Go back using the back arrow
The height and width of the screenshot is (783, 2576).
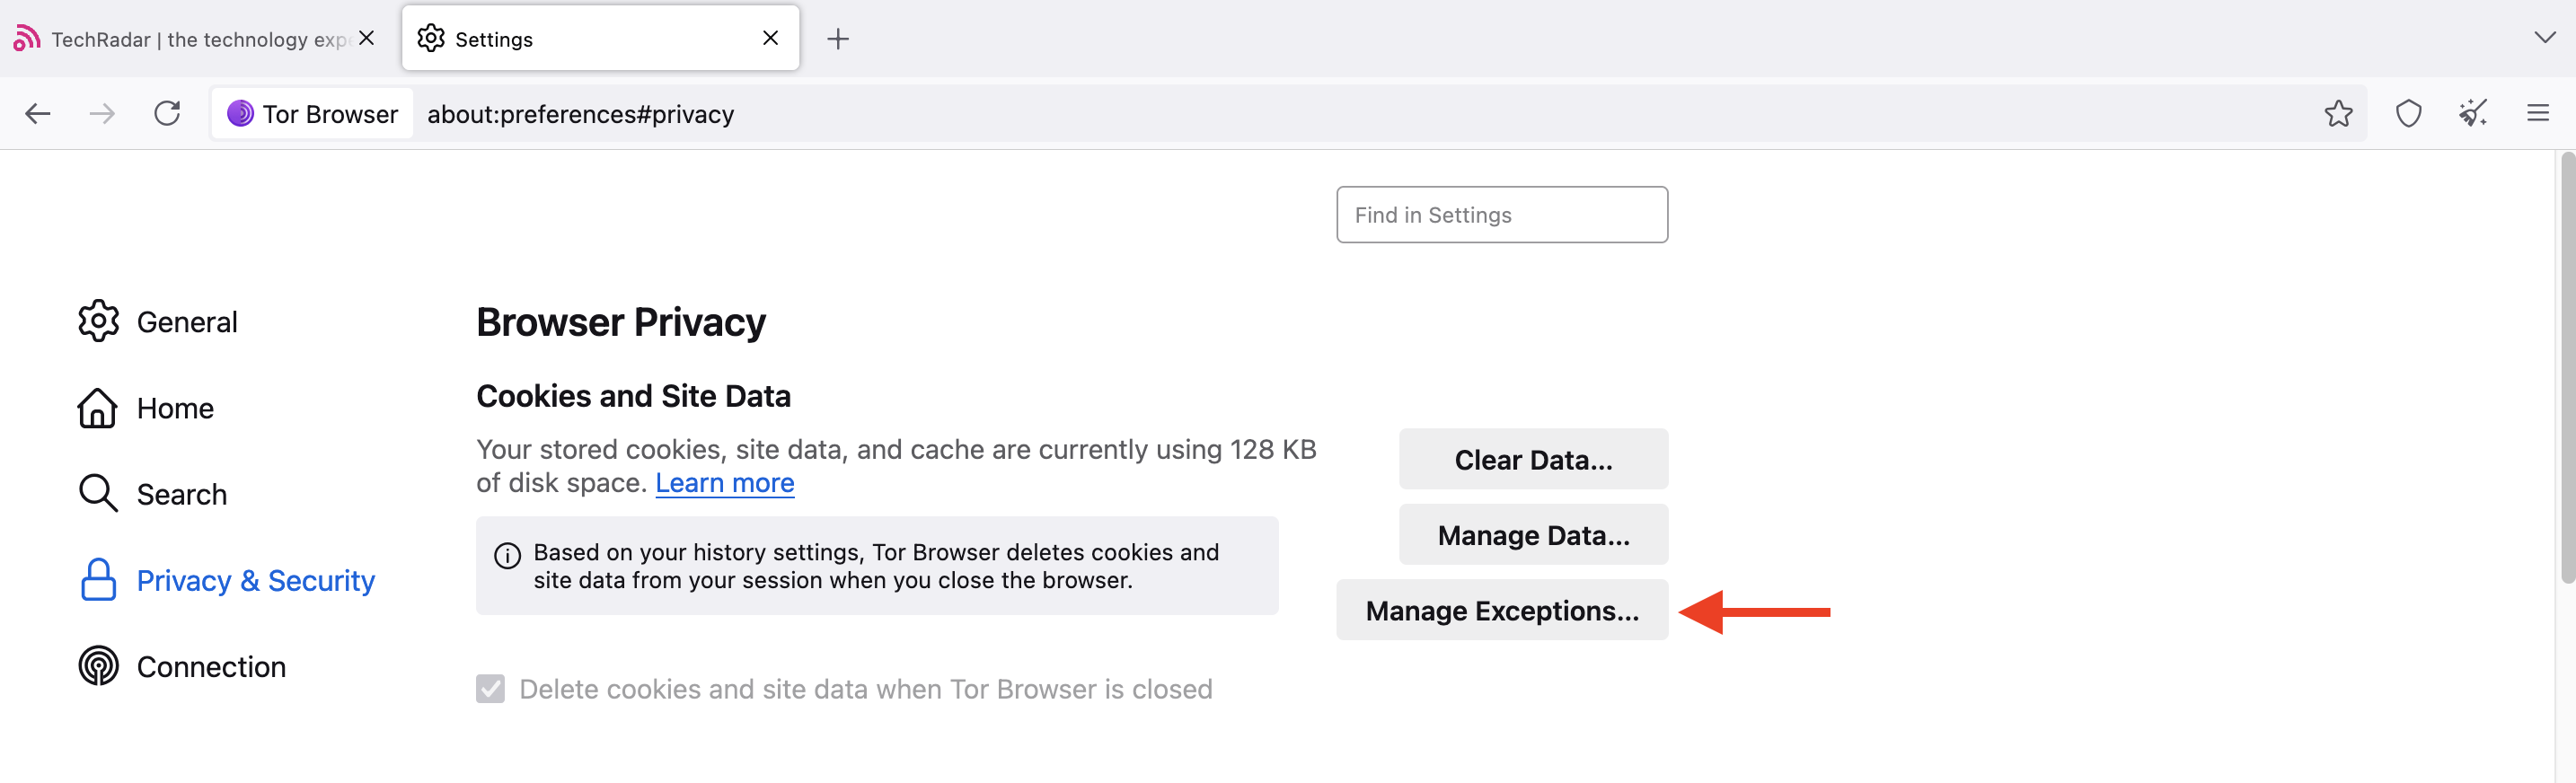[x=38, y=114]
